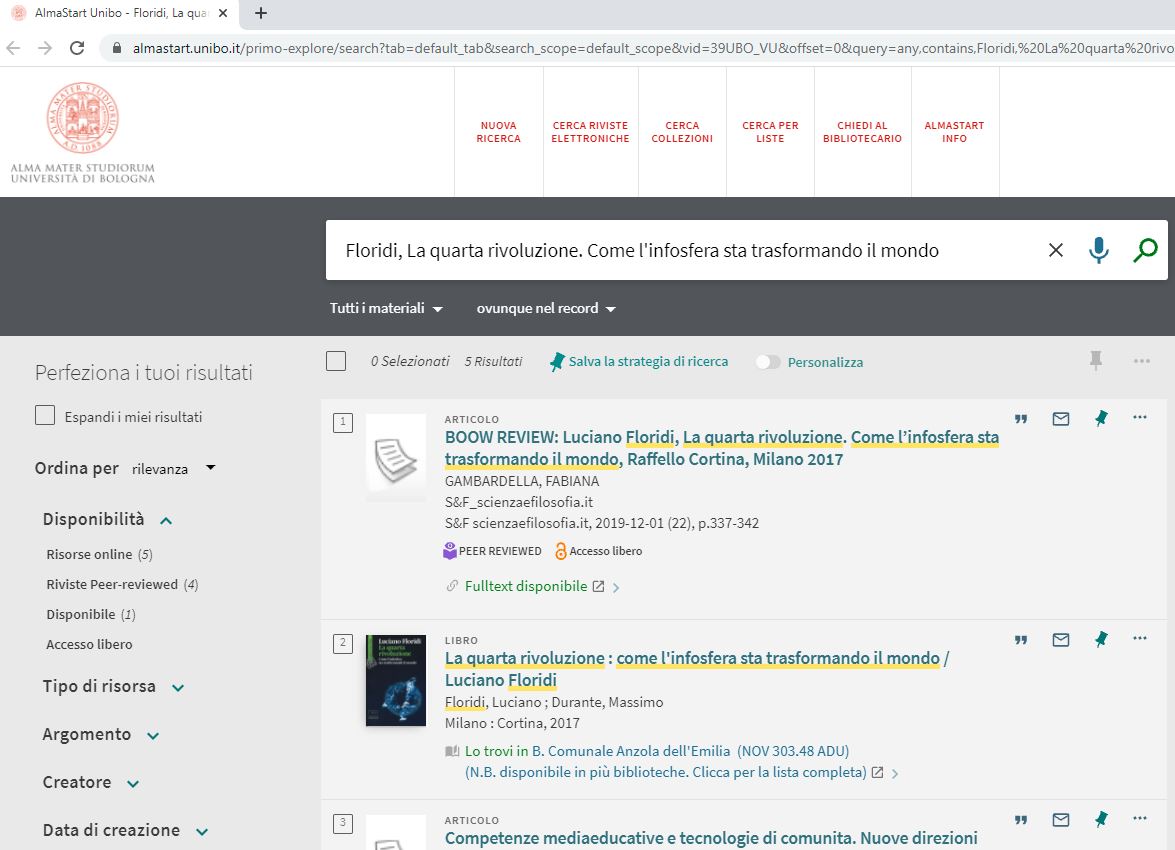Tick Espandi i miei risultati checkbox
Screen dimensions: 1175x850
pyautogui.click(x=45, y=415)
